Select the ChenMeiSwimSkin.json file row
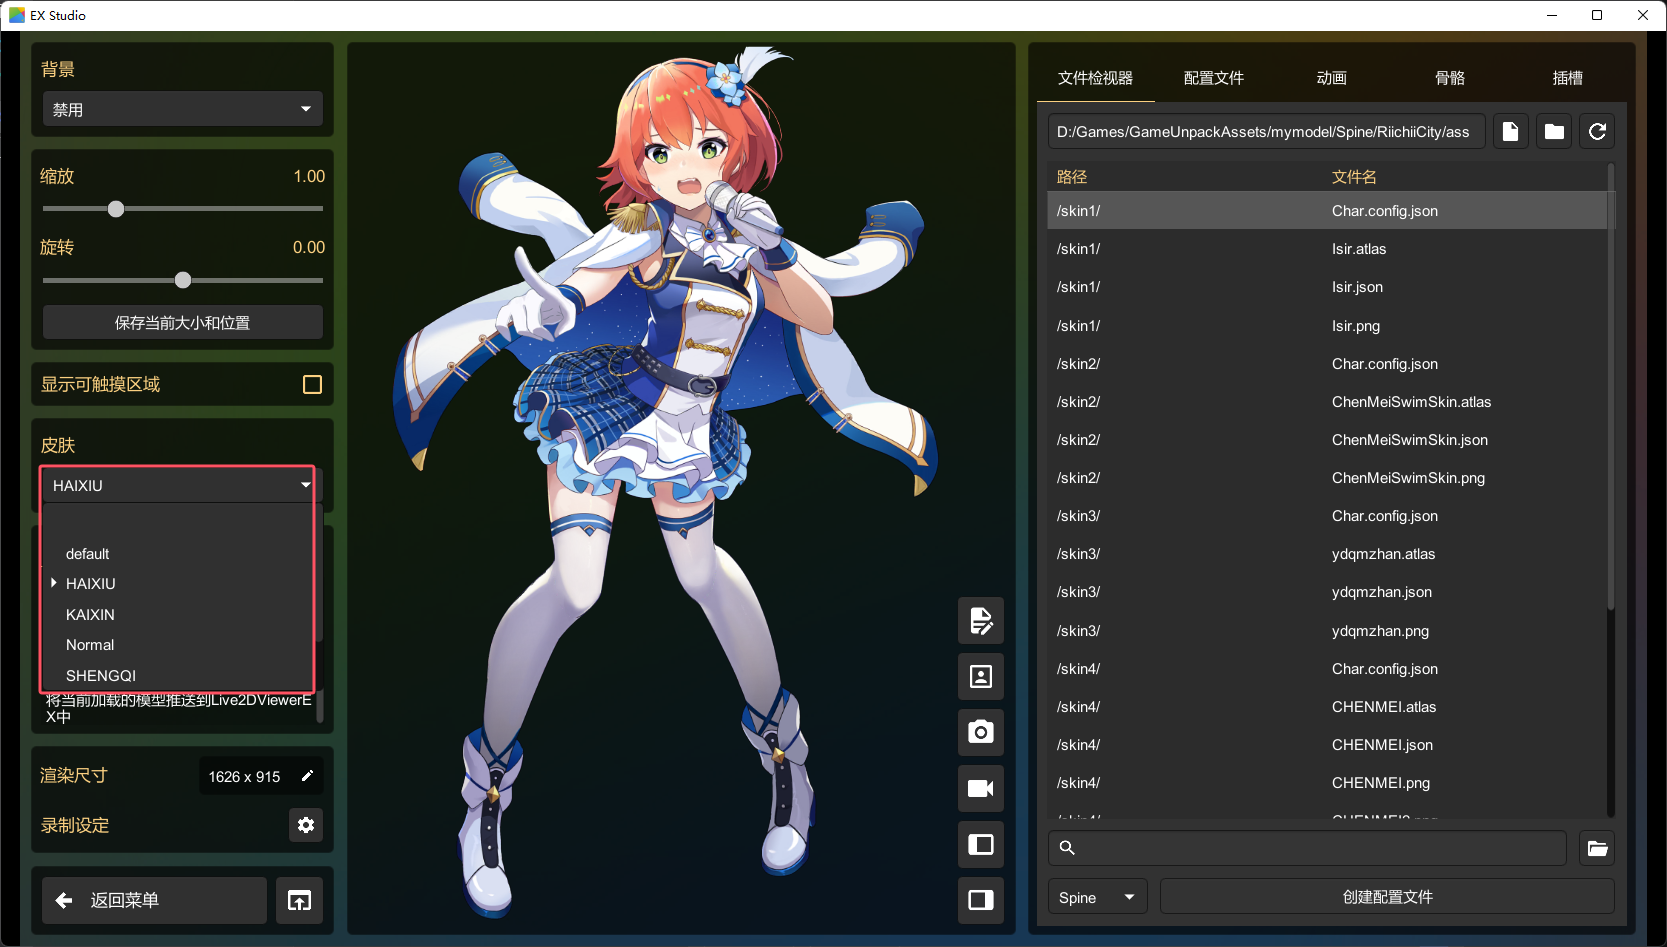The width and height of the screenshot is (1667, 947). click(1326, 440)
